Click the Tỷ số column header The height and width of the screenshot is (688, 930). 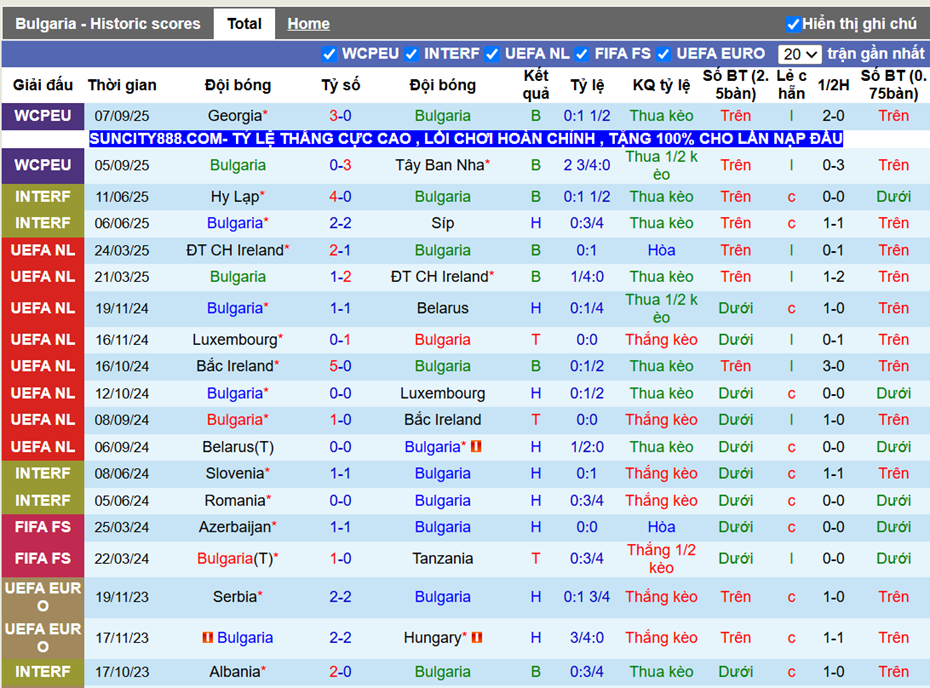pyautogui.click(x=340, y=85)
